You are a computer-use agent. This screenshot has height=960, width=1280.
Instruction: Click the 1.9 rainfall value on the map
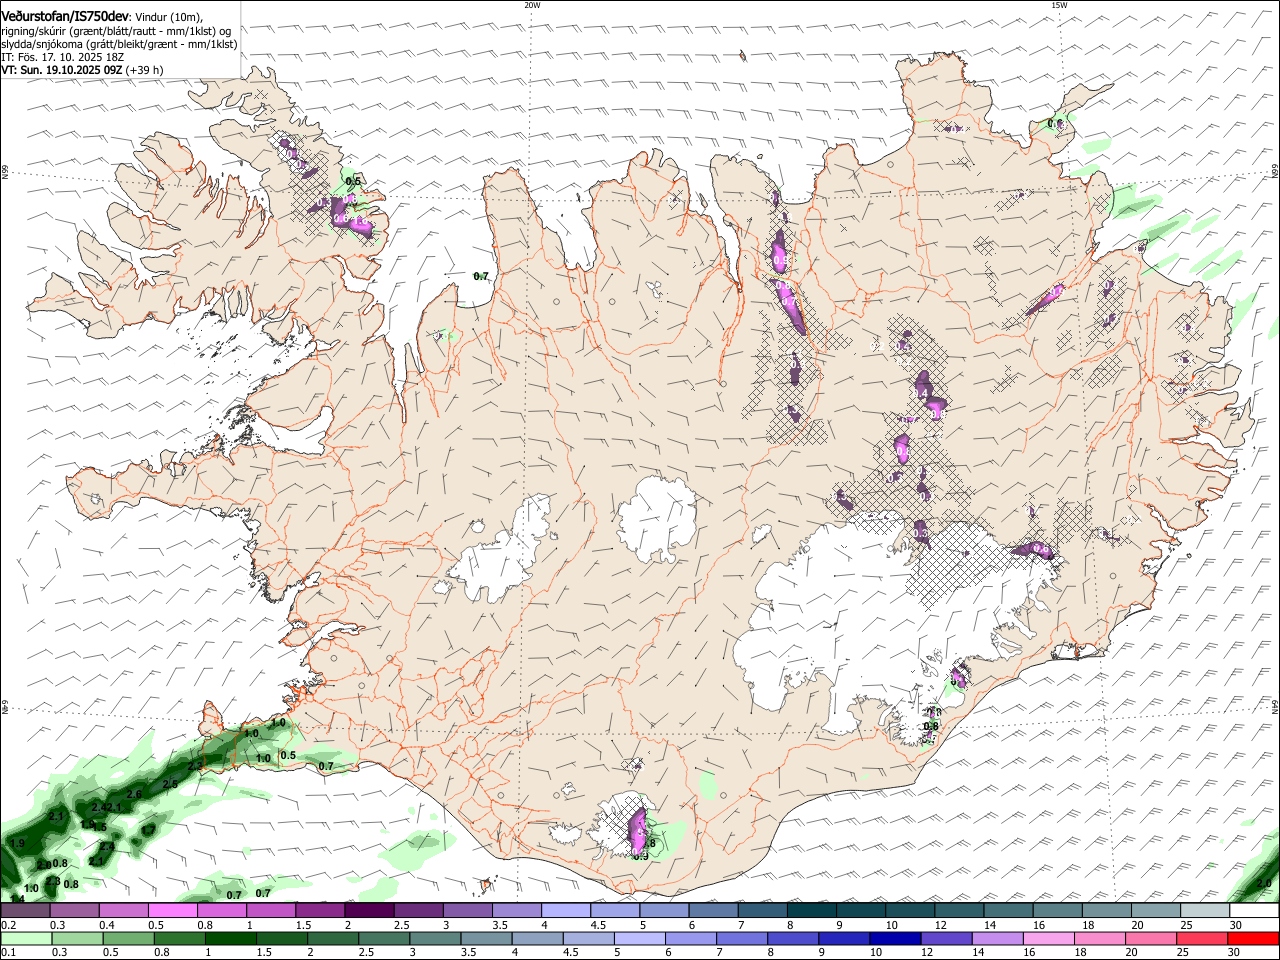(16, 843)
